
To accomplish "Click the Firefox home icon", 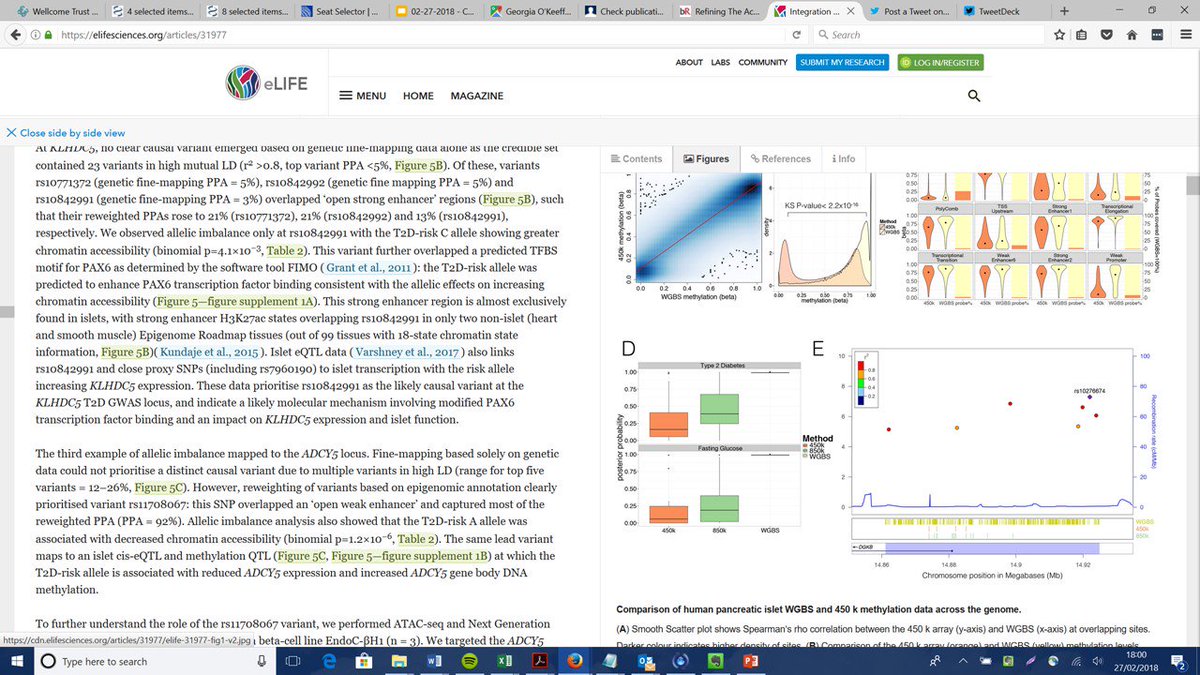I will point(1132,34).
